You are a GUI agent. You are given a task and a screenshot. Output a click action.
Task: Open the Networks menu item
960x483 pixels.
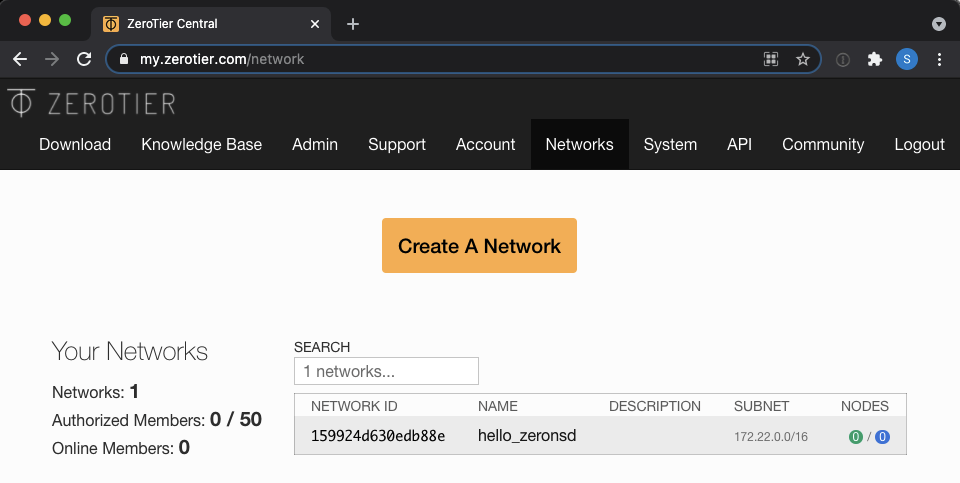pos(579,144)
